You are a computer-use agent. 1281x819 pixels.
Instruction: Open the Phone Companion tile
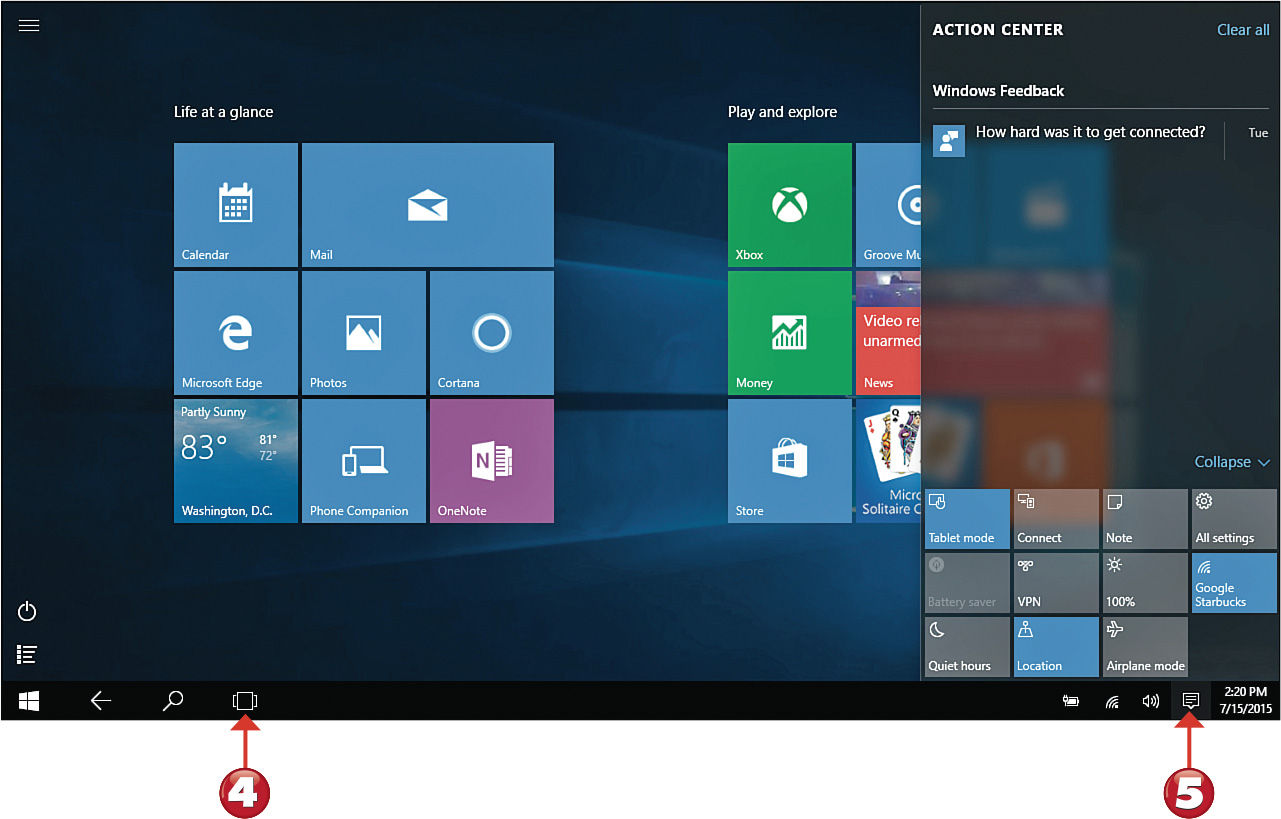click(x=364, y=461)
